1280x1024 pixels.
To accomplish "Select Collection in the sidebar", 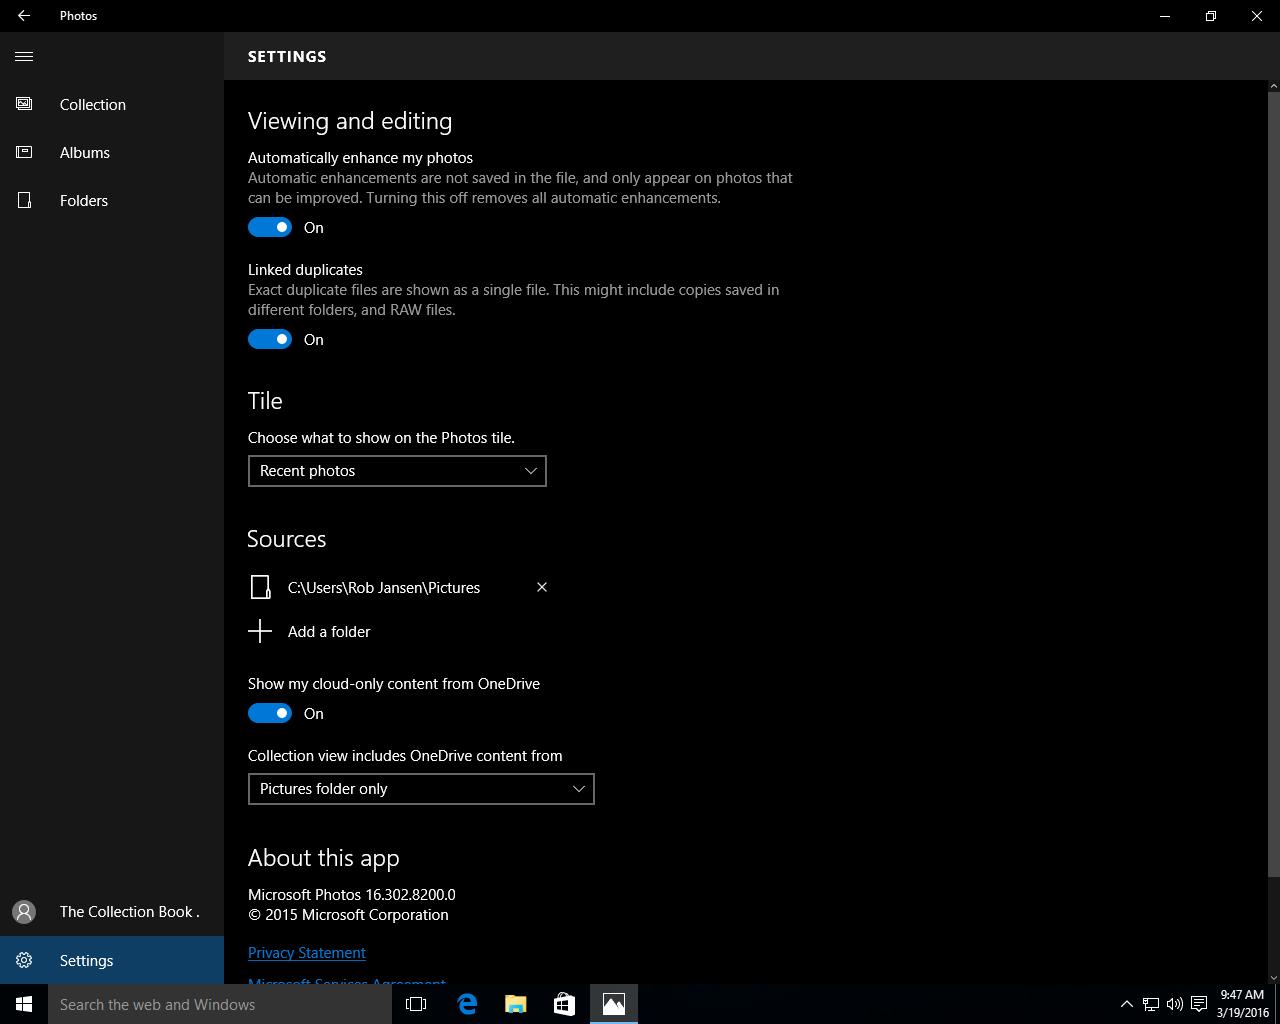I will [x=112, y=104].
